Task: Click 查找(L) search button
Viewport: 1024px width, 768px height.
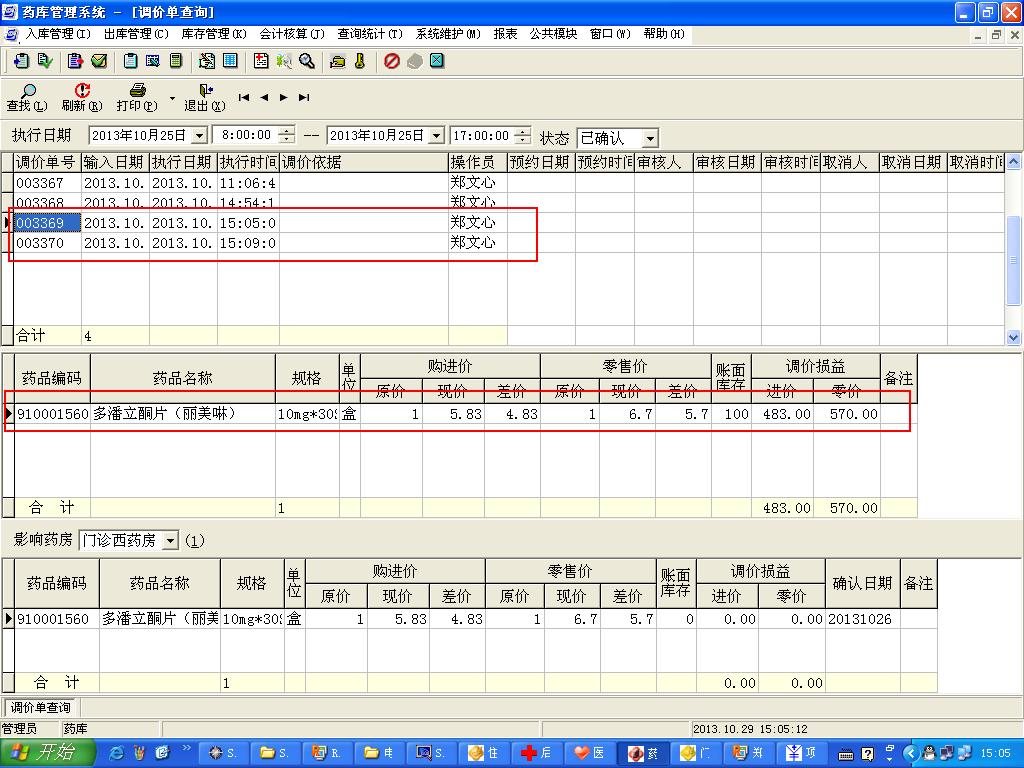Action: [27, 97]
